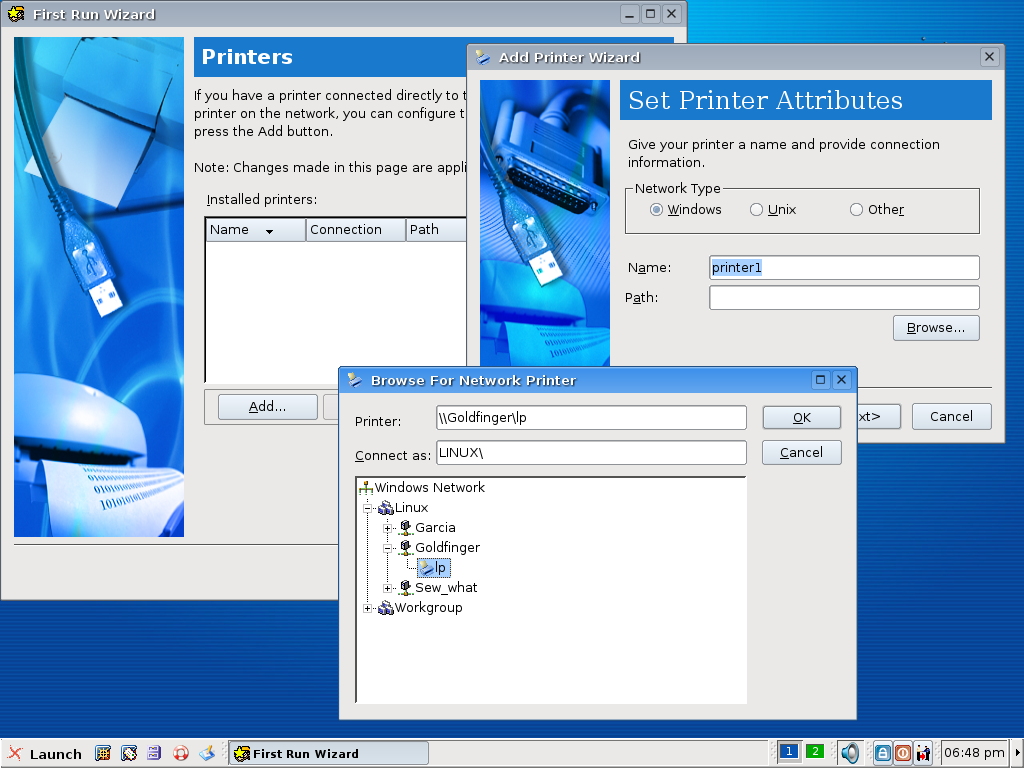This screenshot has height=768, width=1024.
Task: Expand the Workgroup tree node
Action: [x=368, y=608]
